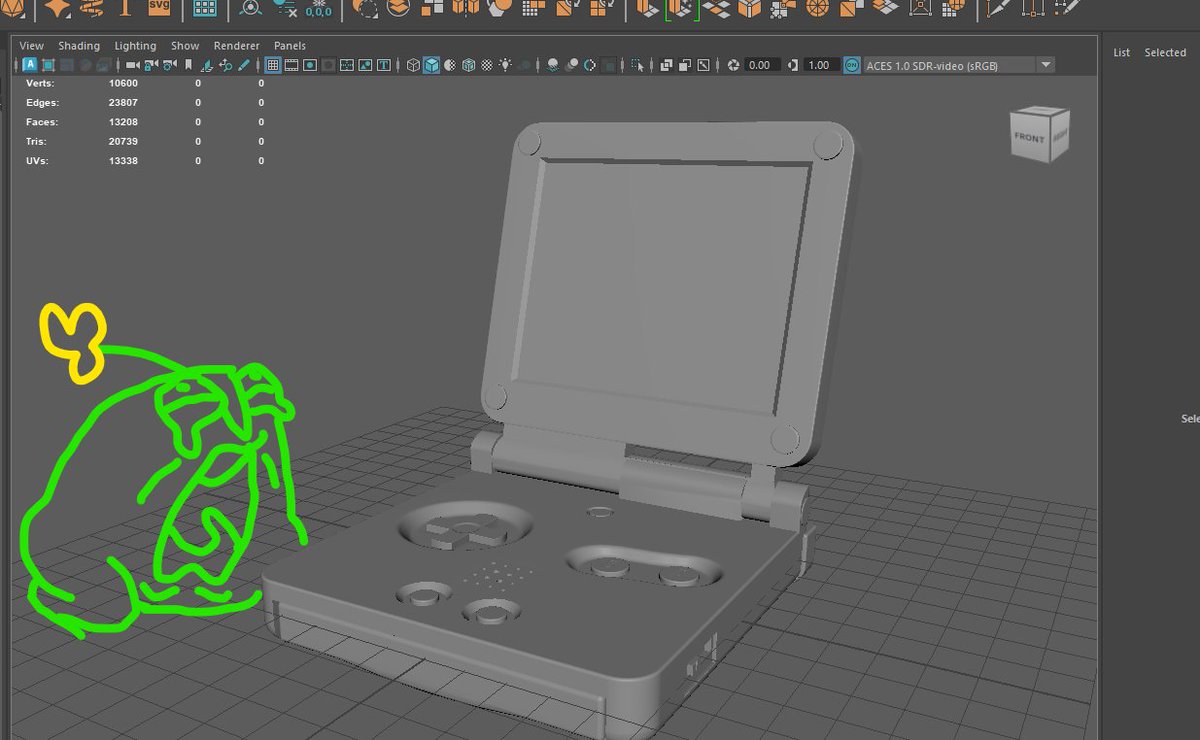Switch to wireframe display mode
The width and height of the screenshot is (1200, 740).
coord(413,65)
